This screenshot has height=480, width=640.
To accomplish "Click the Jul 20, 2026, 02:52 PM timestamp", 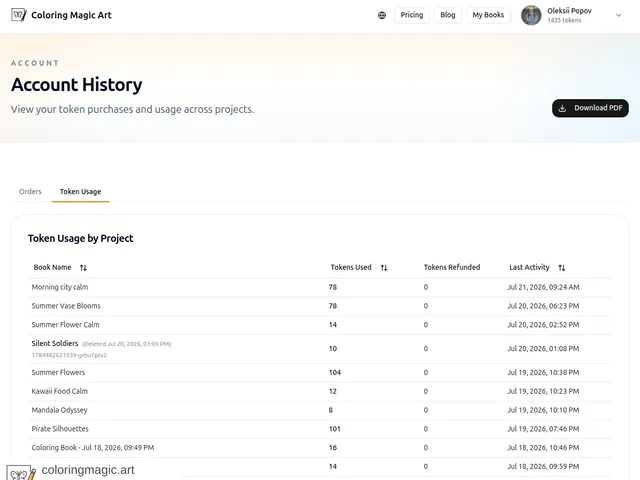I will coord(543,325).
